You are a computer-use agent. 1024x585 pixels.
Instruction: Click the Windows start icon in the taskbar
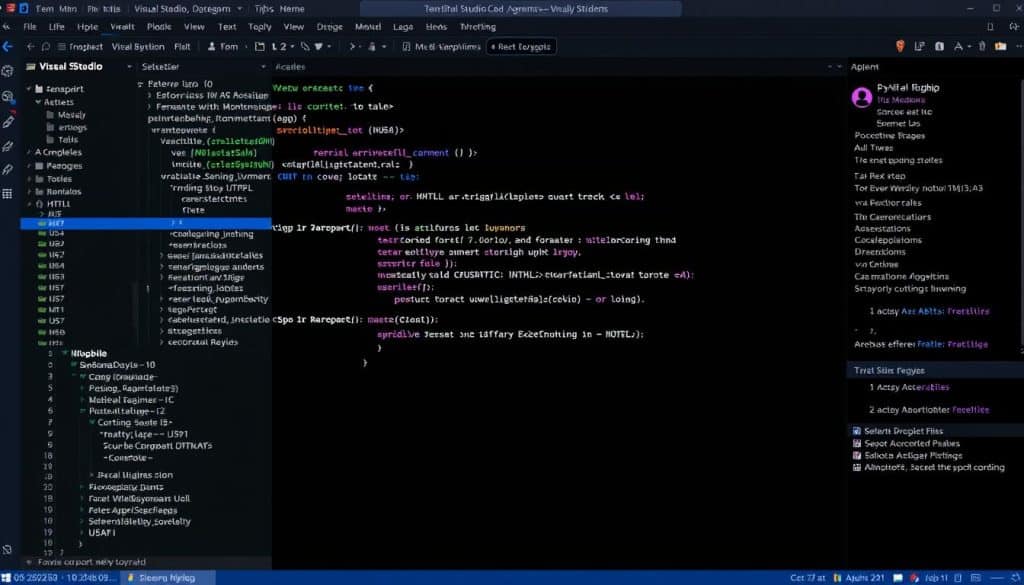pyautogui.click(x=6, y=578)
